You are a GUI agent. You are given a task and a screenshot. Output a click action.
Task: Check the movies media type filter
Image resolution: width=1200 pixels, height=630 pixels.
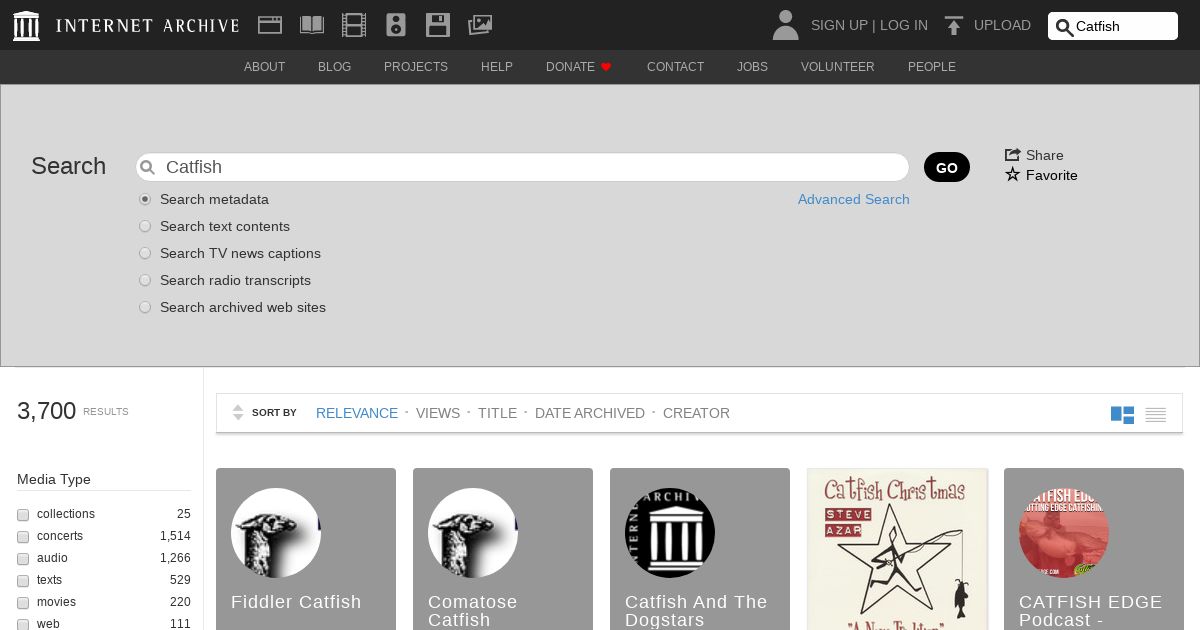click(23, 603)
